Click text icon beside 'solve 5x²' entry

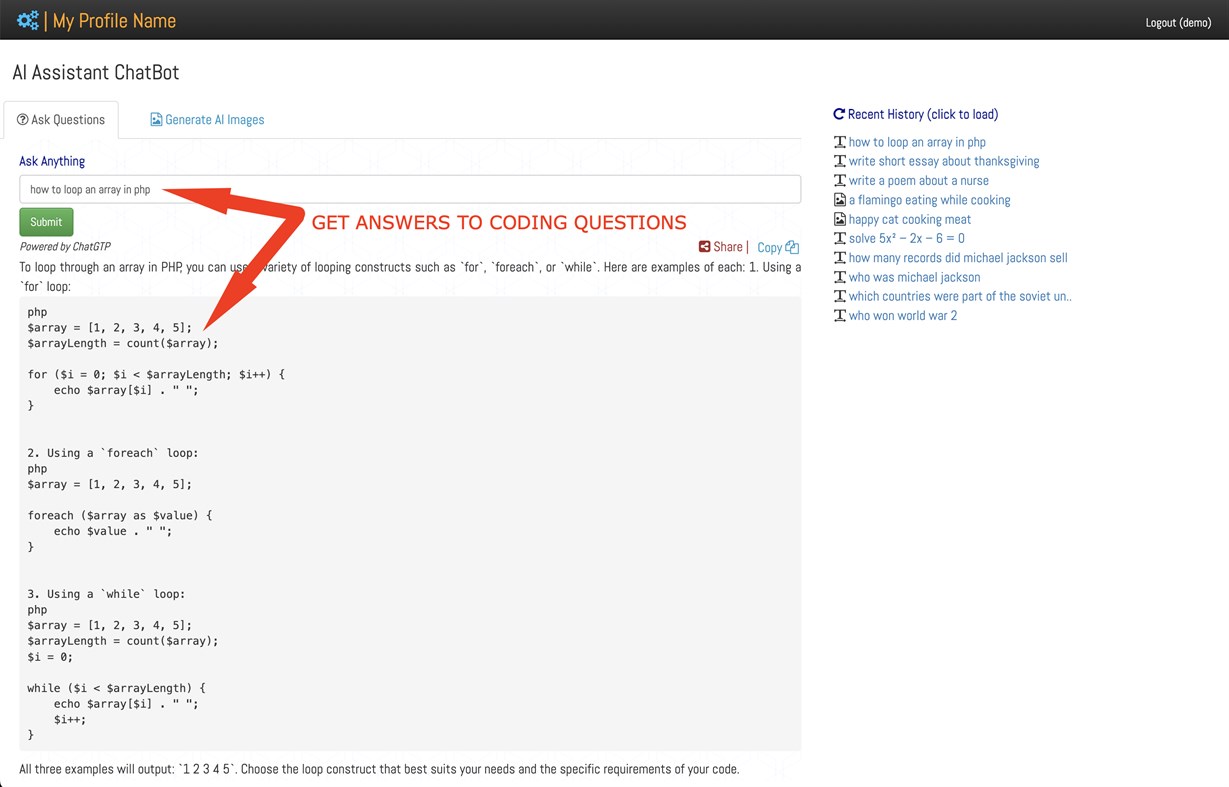tap(840, 238)
